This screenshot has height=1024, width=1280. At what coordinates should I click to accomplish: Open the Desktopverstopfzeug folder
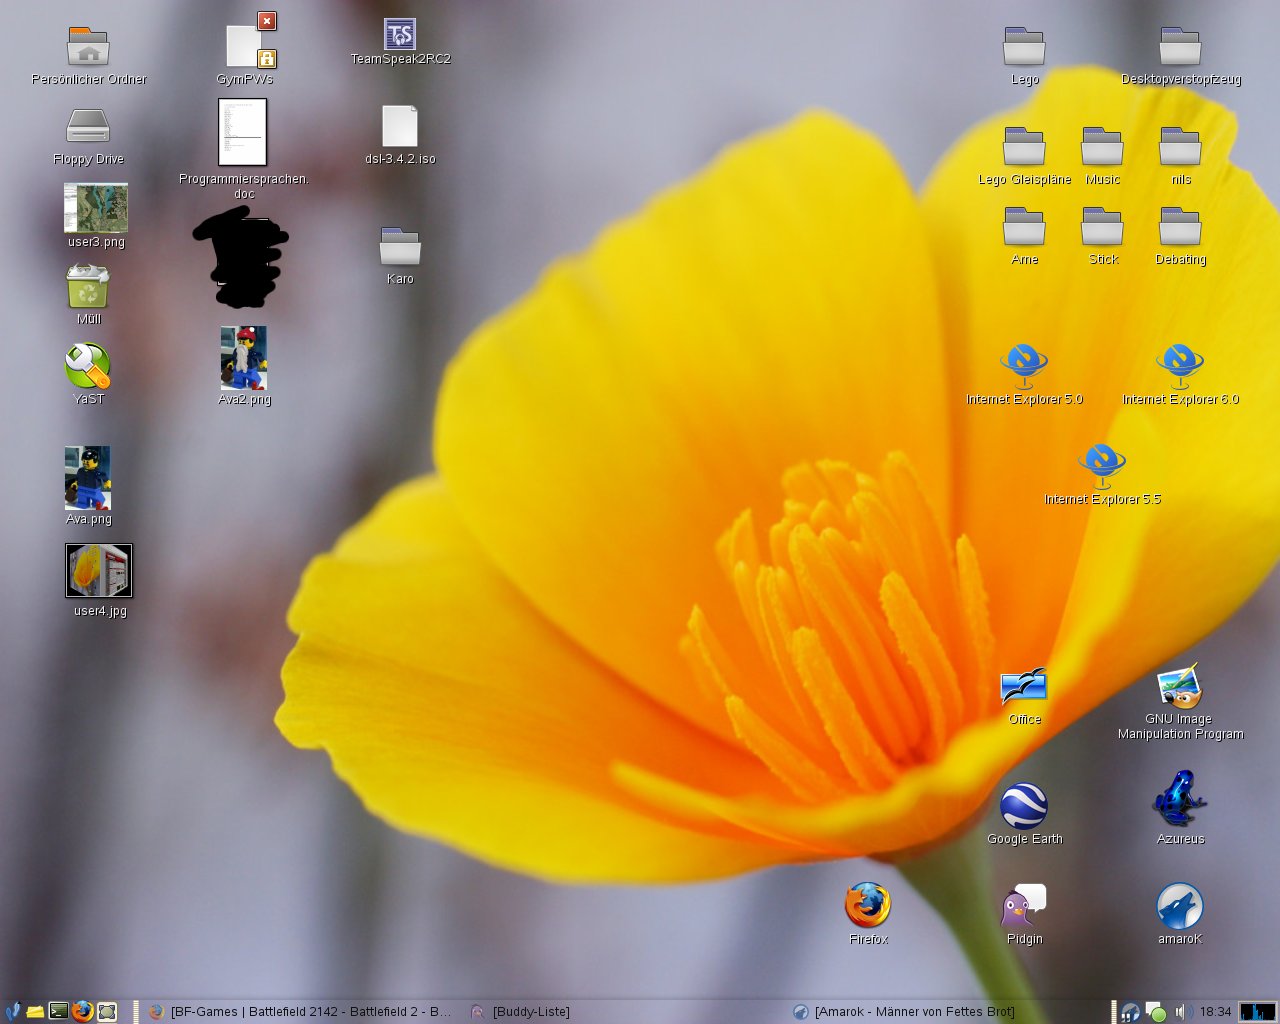(1180, 47)
